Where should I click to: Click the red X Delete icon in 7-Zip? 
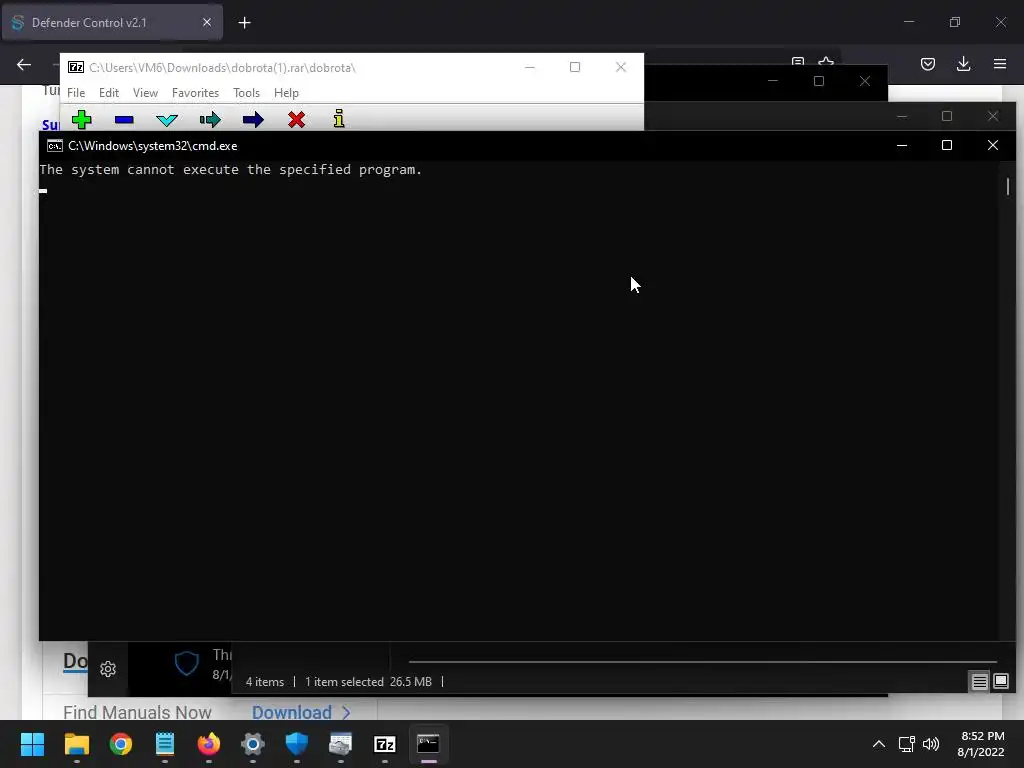(296, 120)
